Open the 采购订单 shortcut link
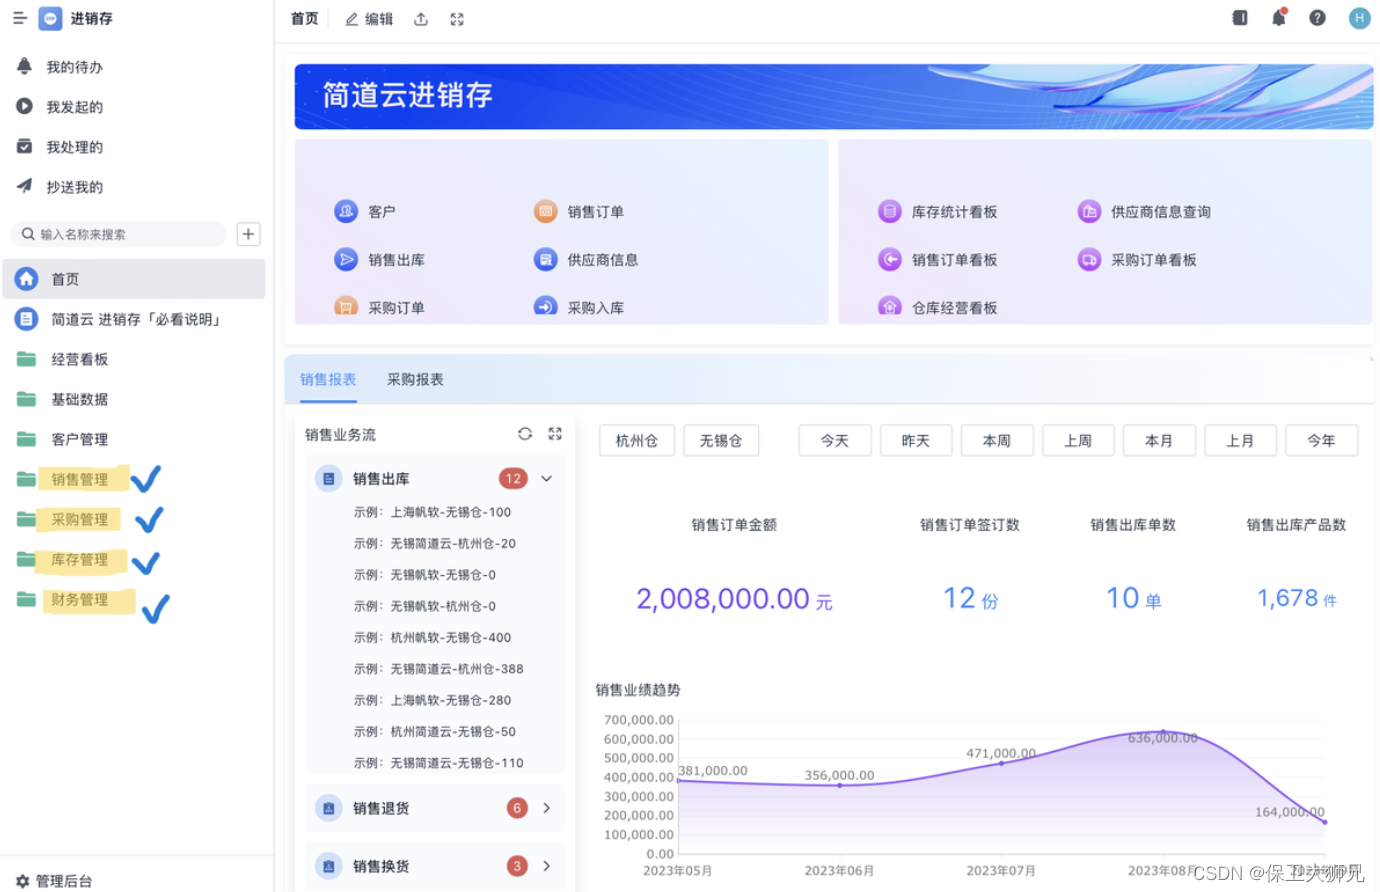1380x892 pixels. coord(396,307)
